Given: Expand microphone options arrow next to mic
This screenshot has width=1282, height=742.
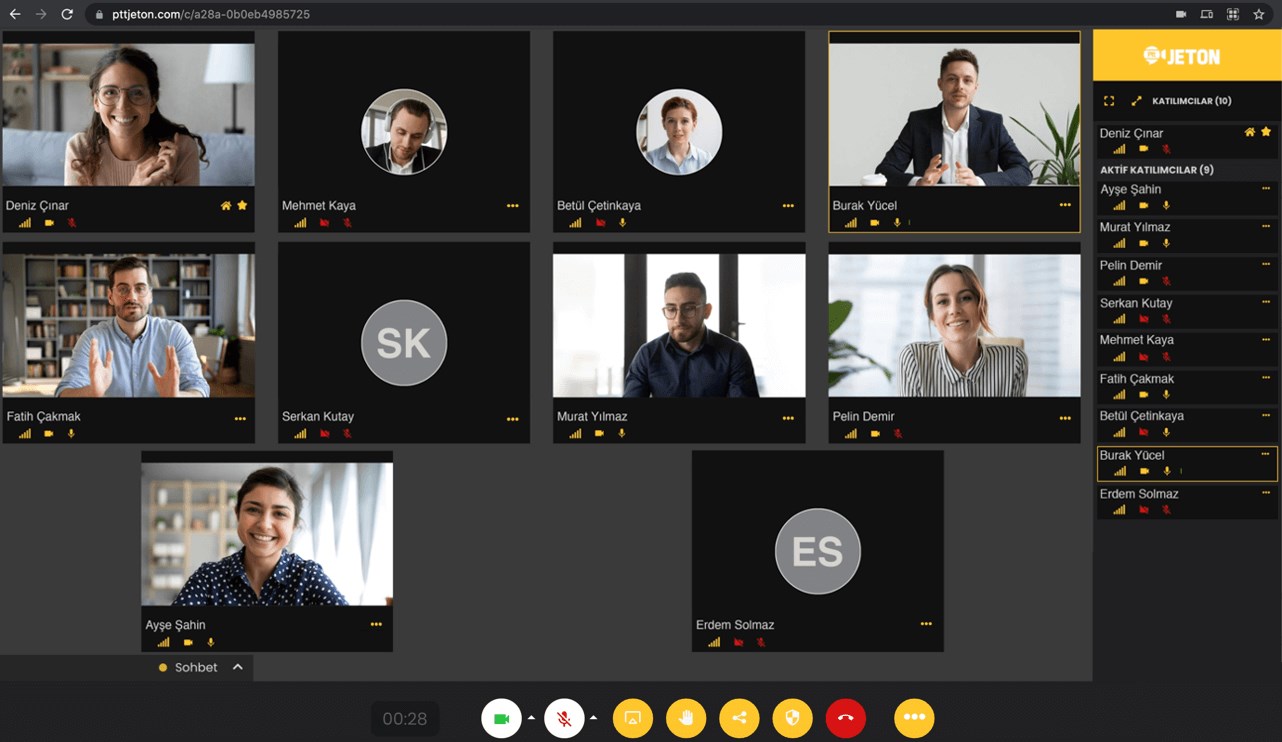Looking at the screenshot, I should [x=593, y=718].
